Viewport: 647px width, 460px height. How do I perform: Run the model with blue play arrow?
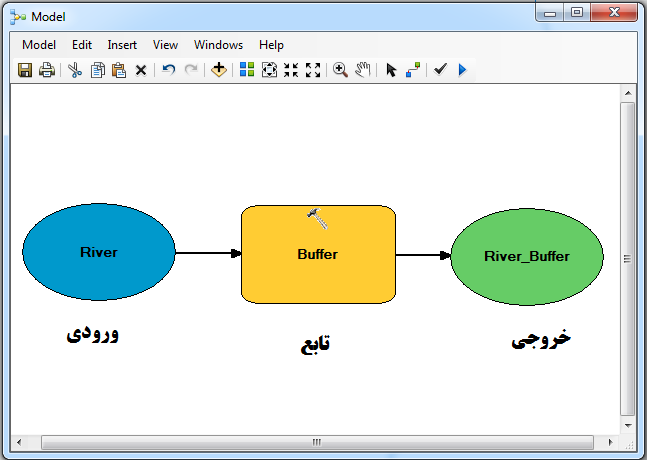(462, 70)
